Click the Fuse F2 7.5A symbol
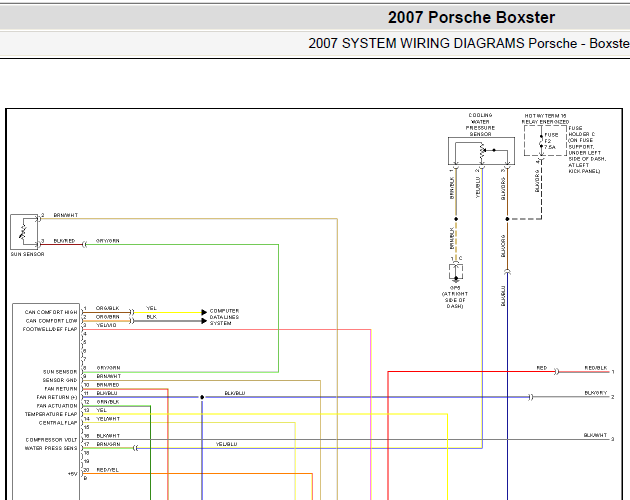The image size is (630, 500). [541, 141]
